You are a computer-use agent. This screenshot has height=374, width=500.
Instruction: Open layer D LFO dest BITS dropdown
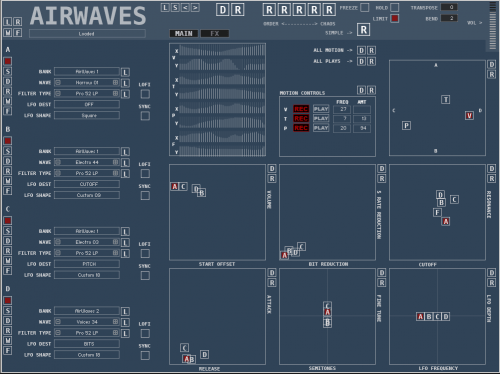click(87, 344)
